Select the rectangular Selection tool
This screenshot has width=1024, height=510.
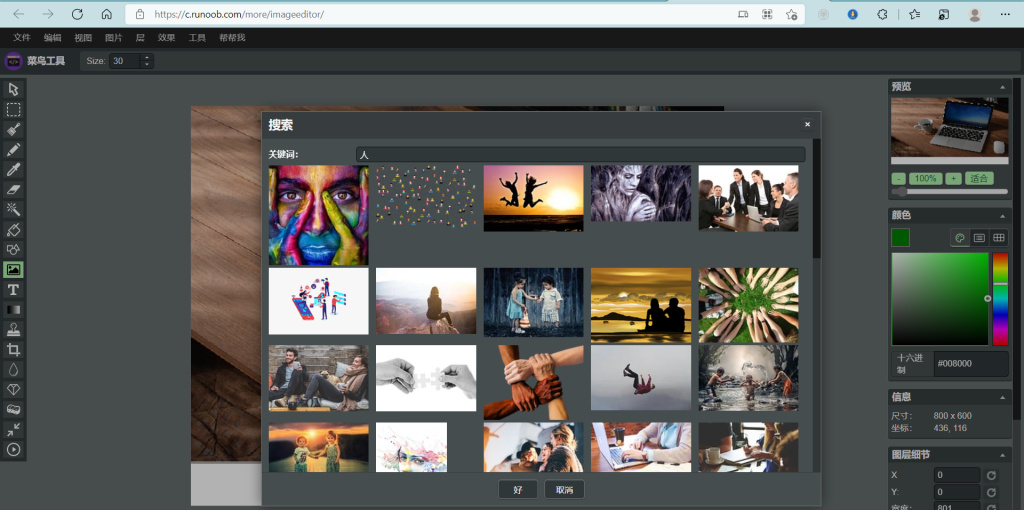coord(14,110)
